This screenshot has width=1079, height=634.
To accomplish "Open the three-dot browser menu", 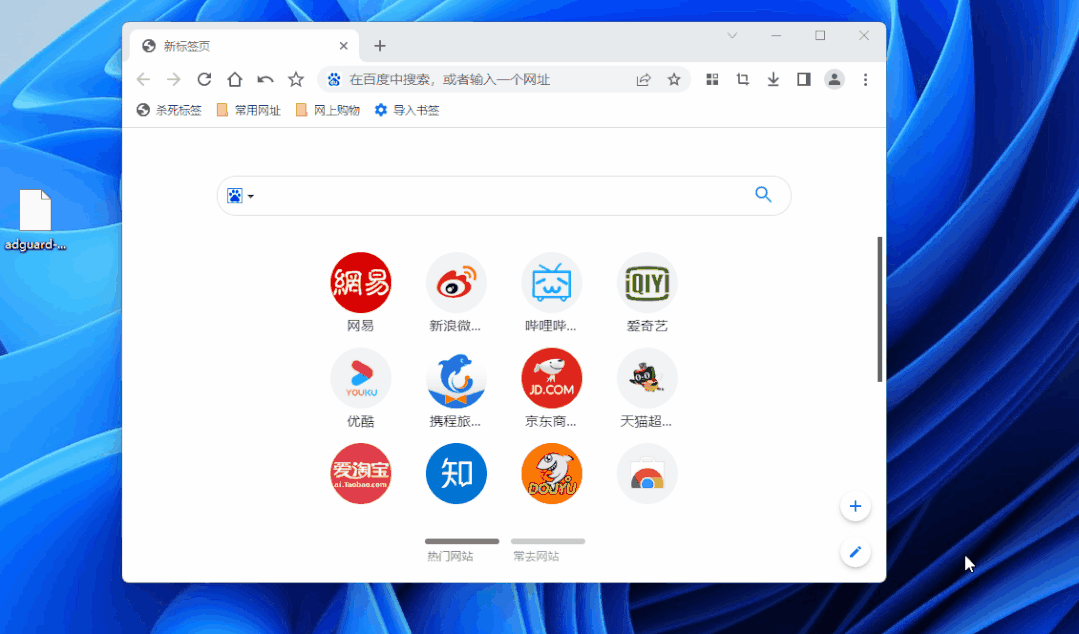I will tap(865, 79).
